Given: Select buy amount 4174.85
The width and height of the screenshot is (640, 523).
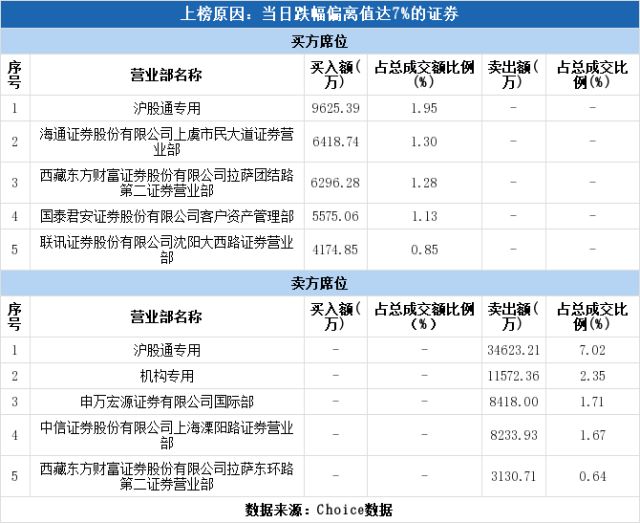Looking at the screenshot, I should pyautogui.click(x=336, y=249).
